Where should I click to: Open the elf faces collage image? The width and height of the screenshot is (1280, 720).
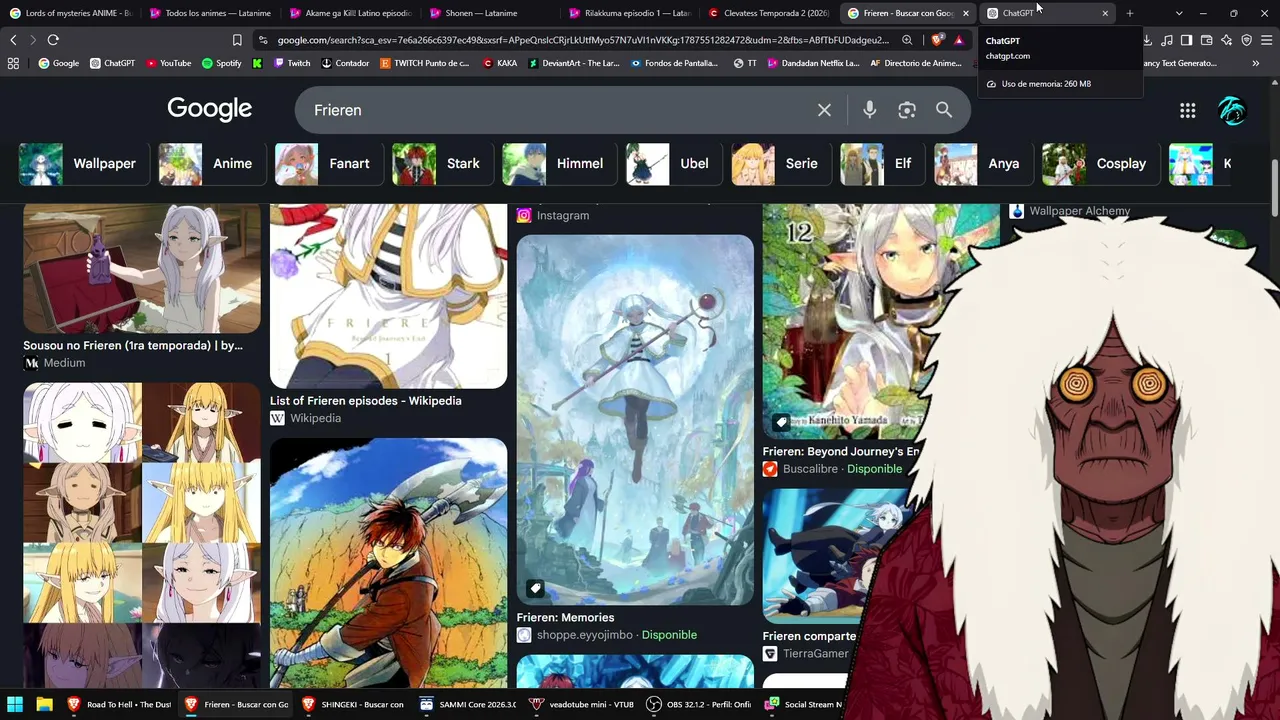(x=142, y=535)
